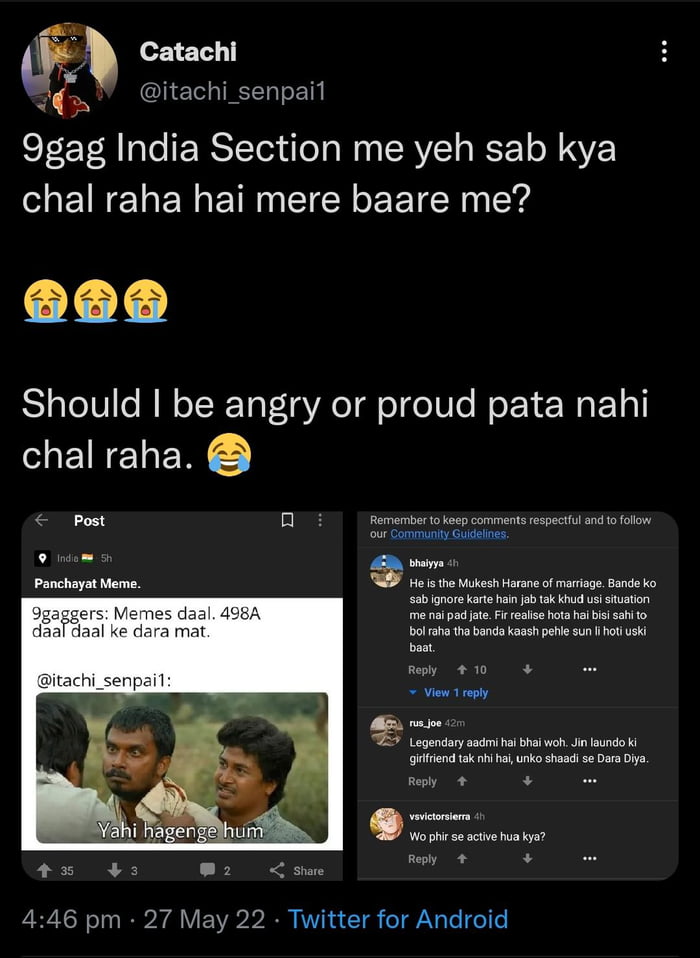Image resolution: width=700 pixels, height=958 pixels.
Task: Open overflow menu on bhaiyya's comment
Action: coord(589,669)
